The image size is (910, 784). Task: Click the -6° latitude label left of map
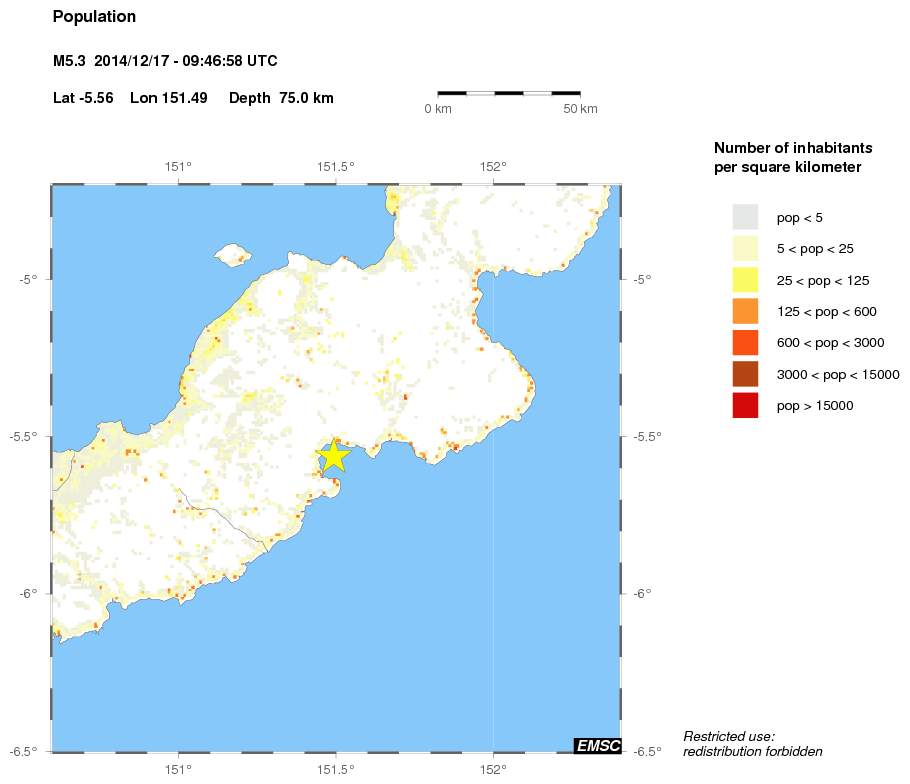tap(28, 593)
